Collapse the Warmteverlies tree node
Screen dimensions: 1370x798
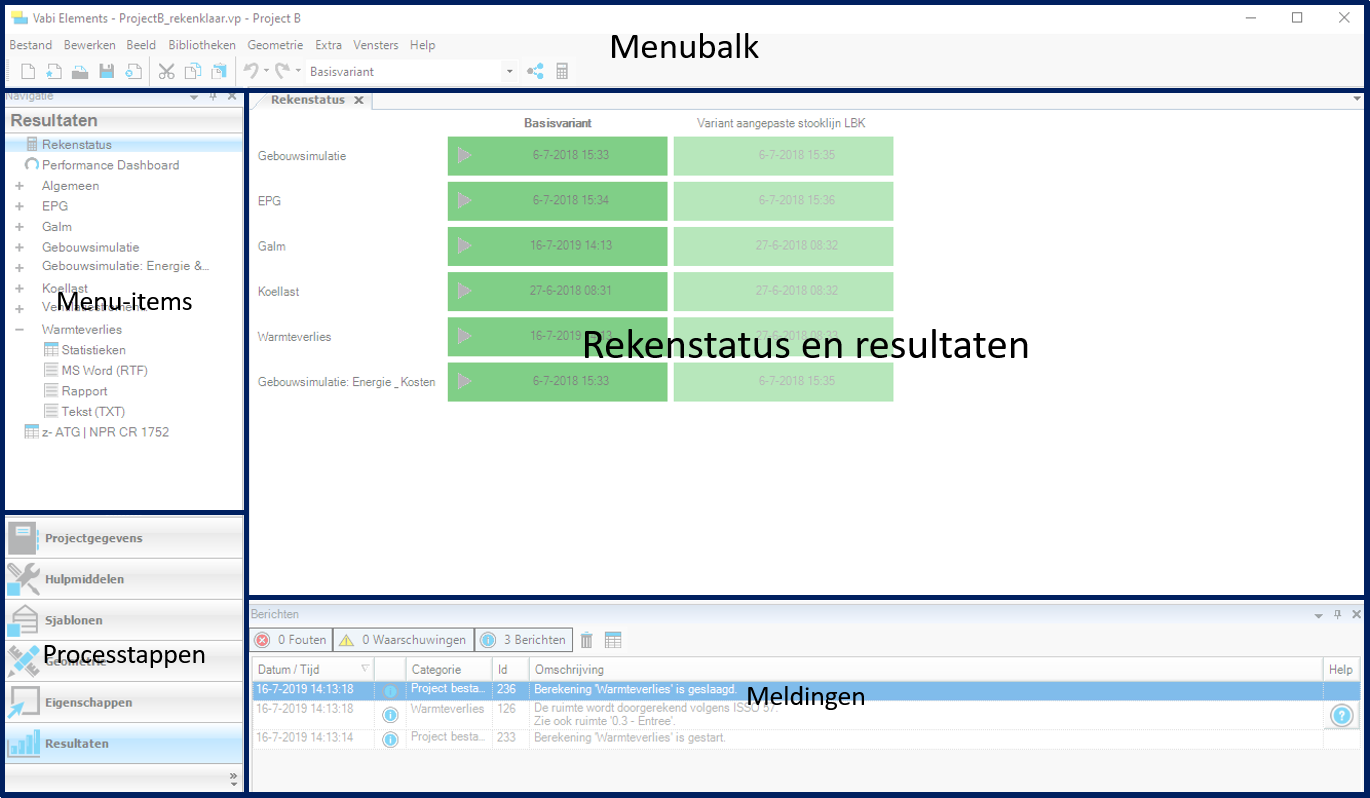(19, 329)
